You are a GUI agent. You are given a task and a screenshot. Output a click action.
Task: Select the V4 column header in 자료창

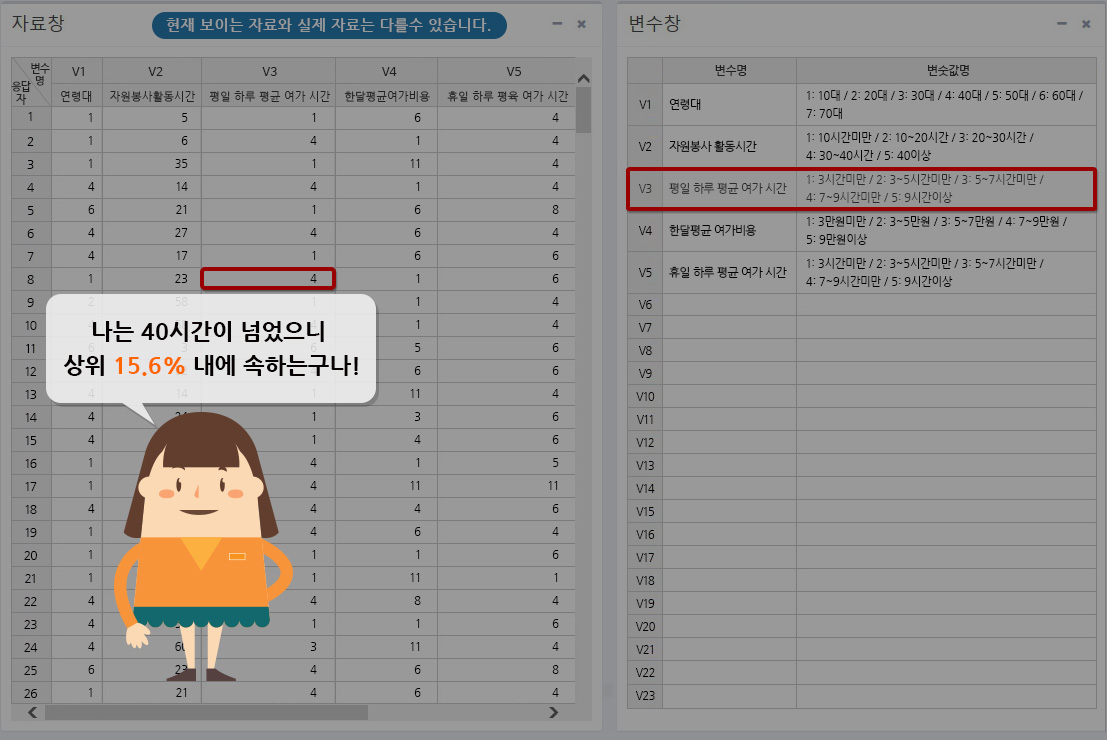388,71
